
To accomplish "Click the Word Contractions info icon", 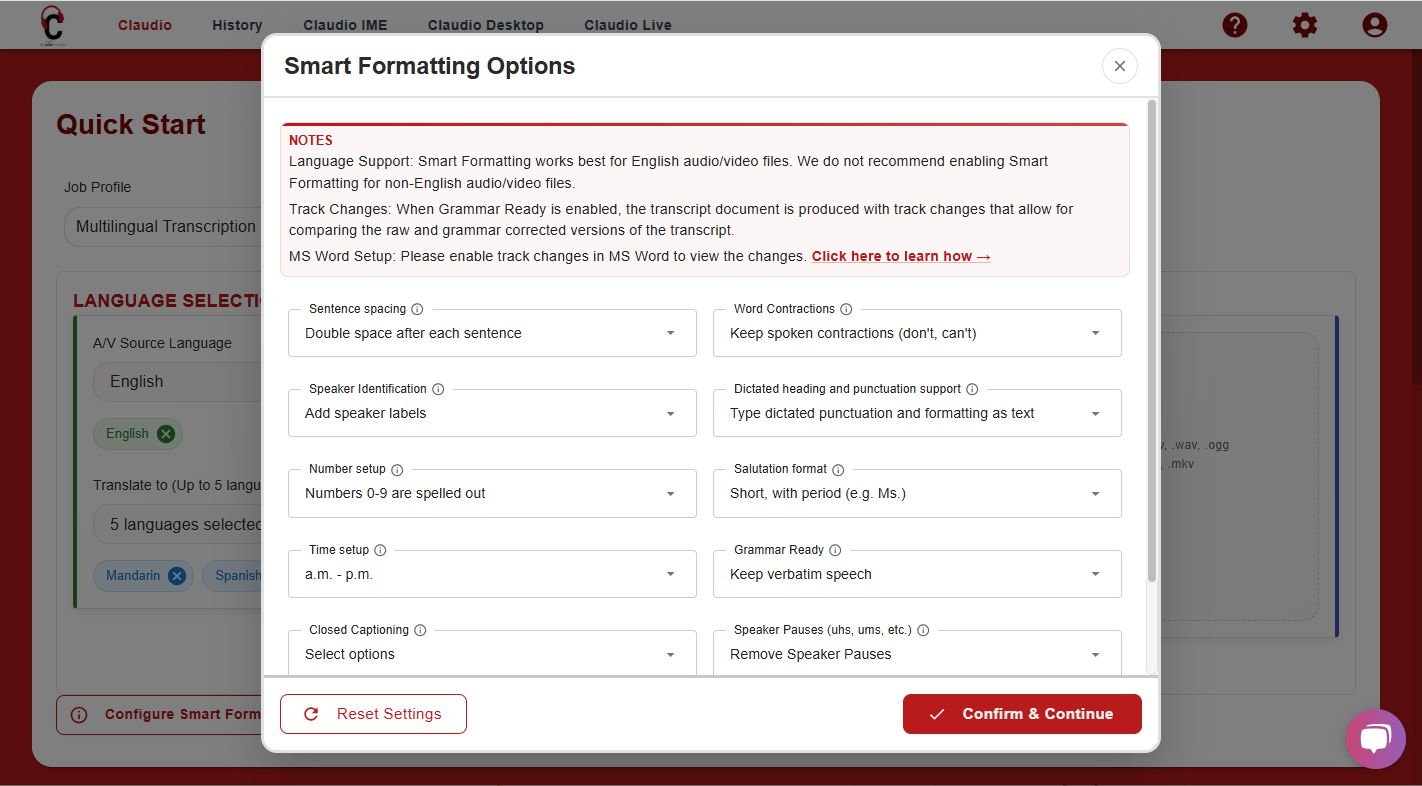I will click(x=846, y=309).
